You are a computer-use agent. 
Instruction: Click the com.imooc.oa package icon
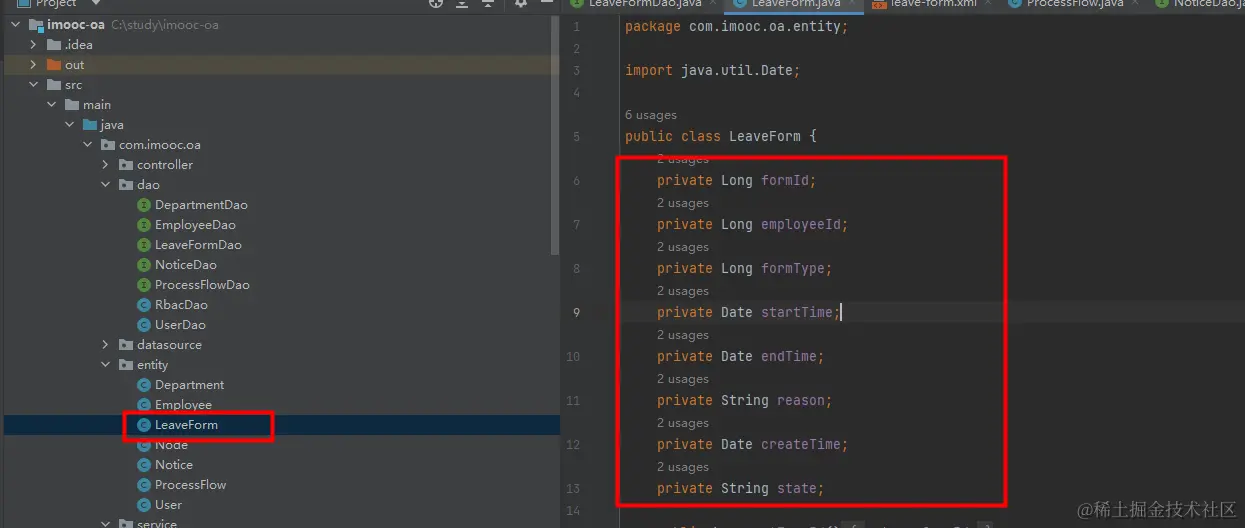point(108,145)
